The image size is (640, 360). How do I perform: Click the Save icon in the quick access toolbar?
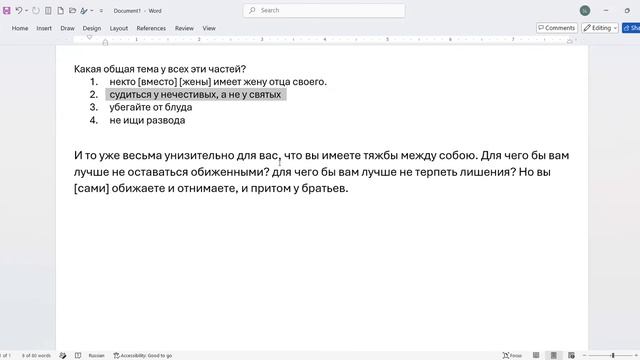(7, 11)
